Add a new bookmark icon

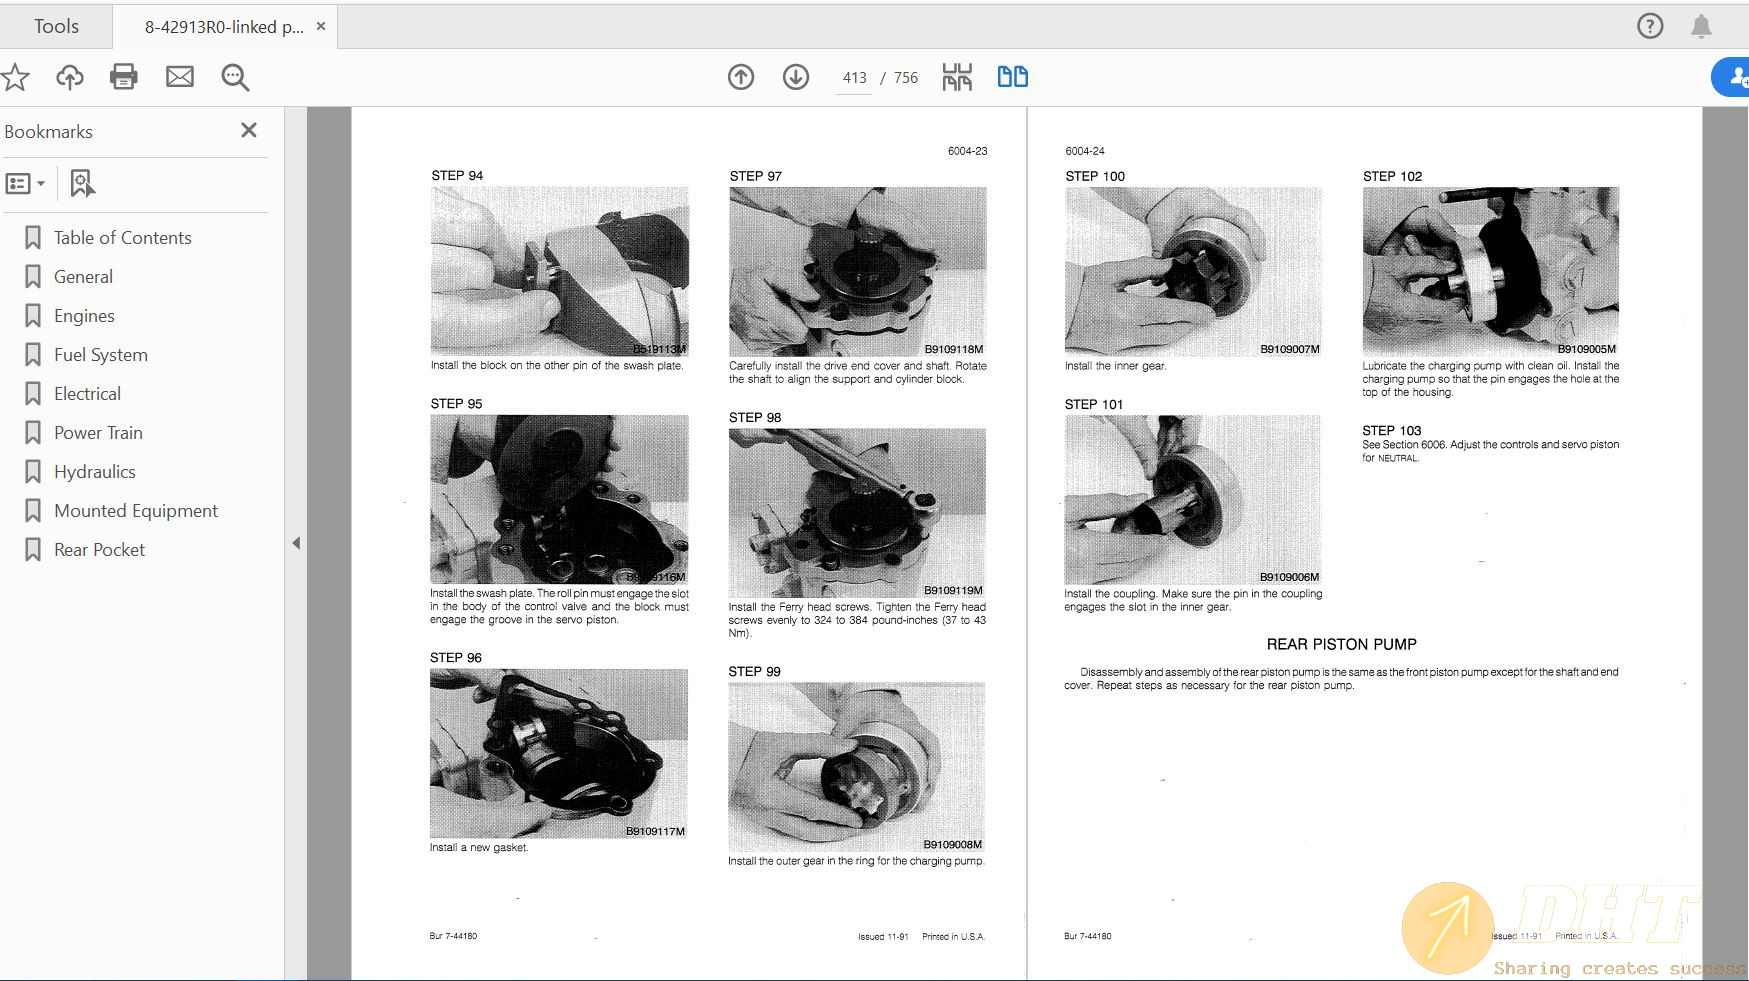pos(82,184)
